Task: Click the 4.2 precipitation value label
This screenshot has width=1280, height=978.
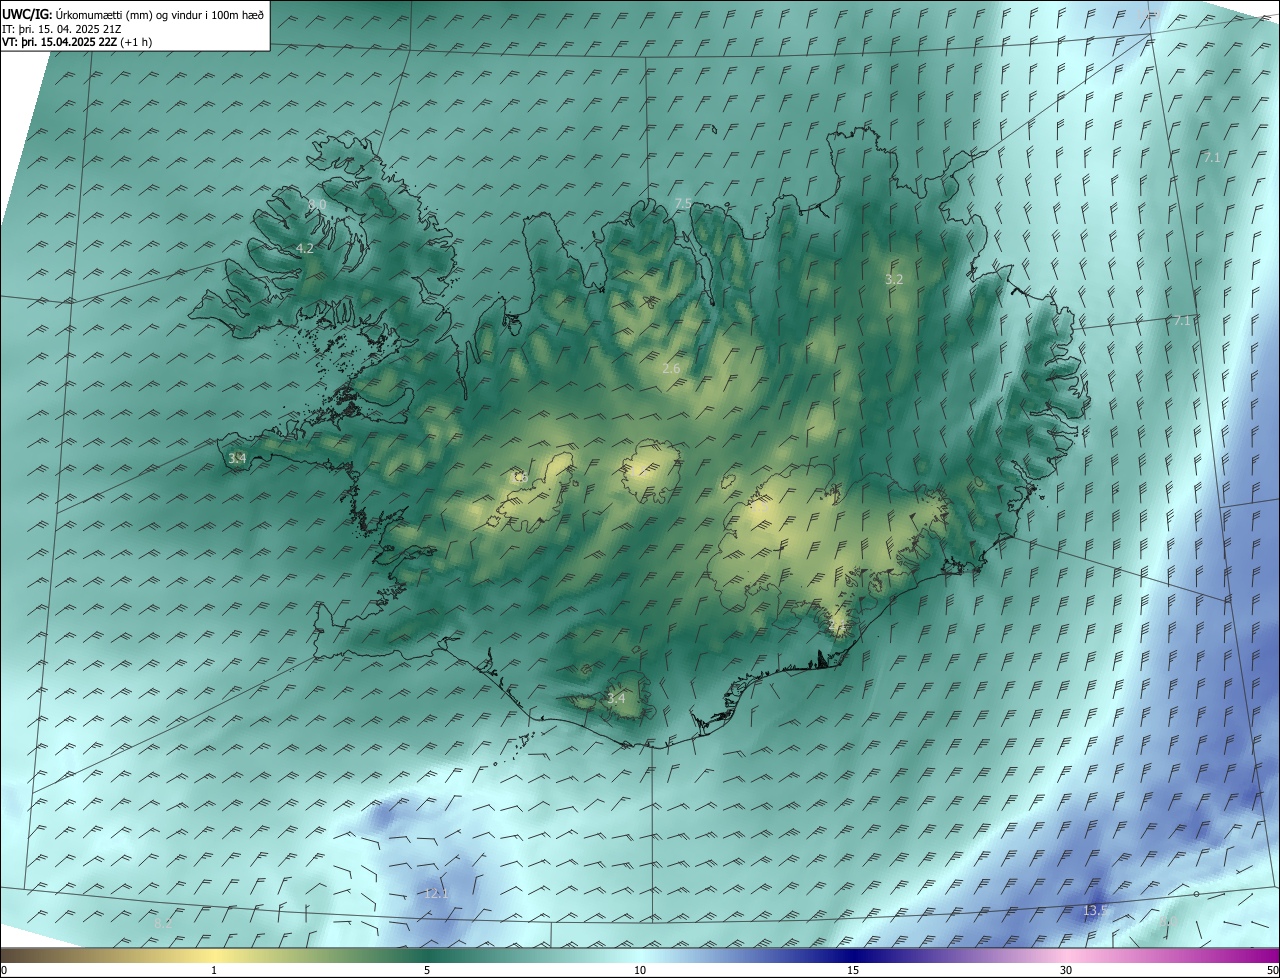Action: coord(305,249)
